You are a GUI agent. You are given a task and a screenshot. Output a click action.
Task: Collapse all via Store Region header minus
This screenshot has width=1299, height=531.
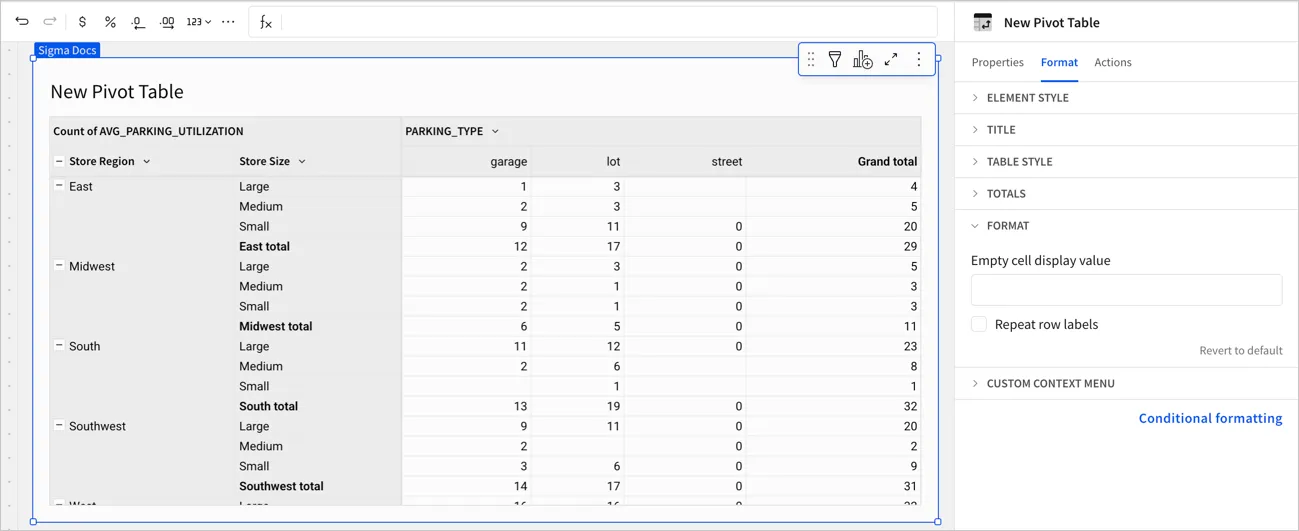[x=59, y=161]
